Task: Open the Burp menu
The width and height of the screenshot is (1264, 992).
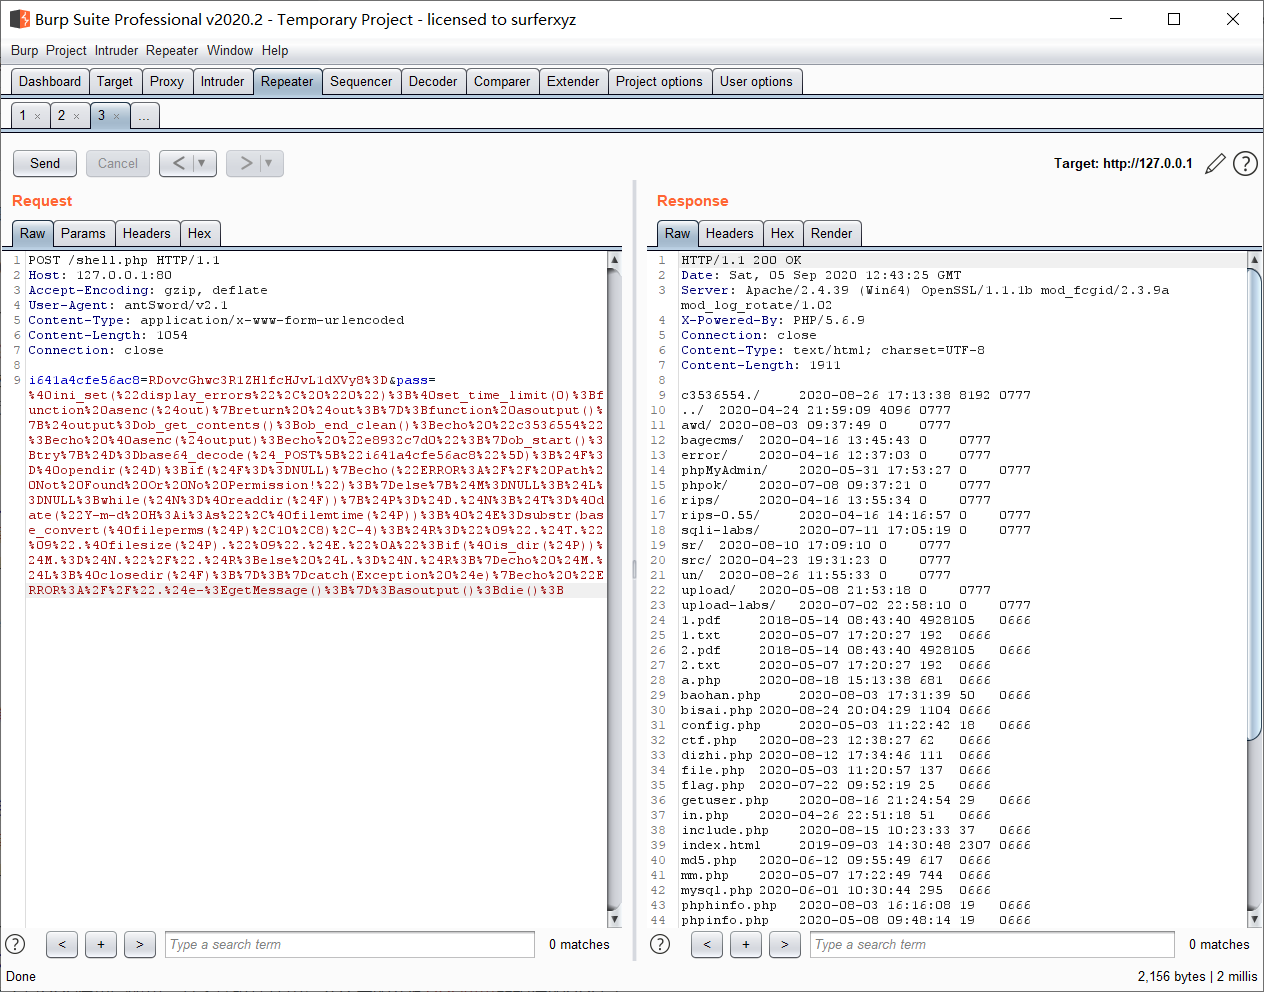Action: click(x=24, y=51)
